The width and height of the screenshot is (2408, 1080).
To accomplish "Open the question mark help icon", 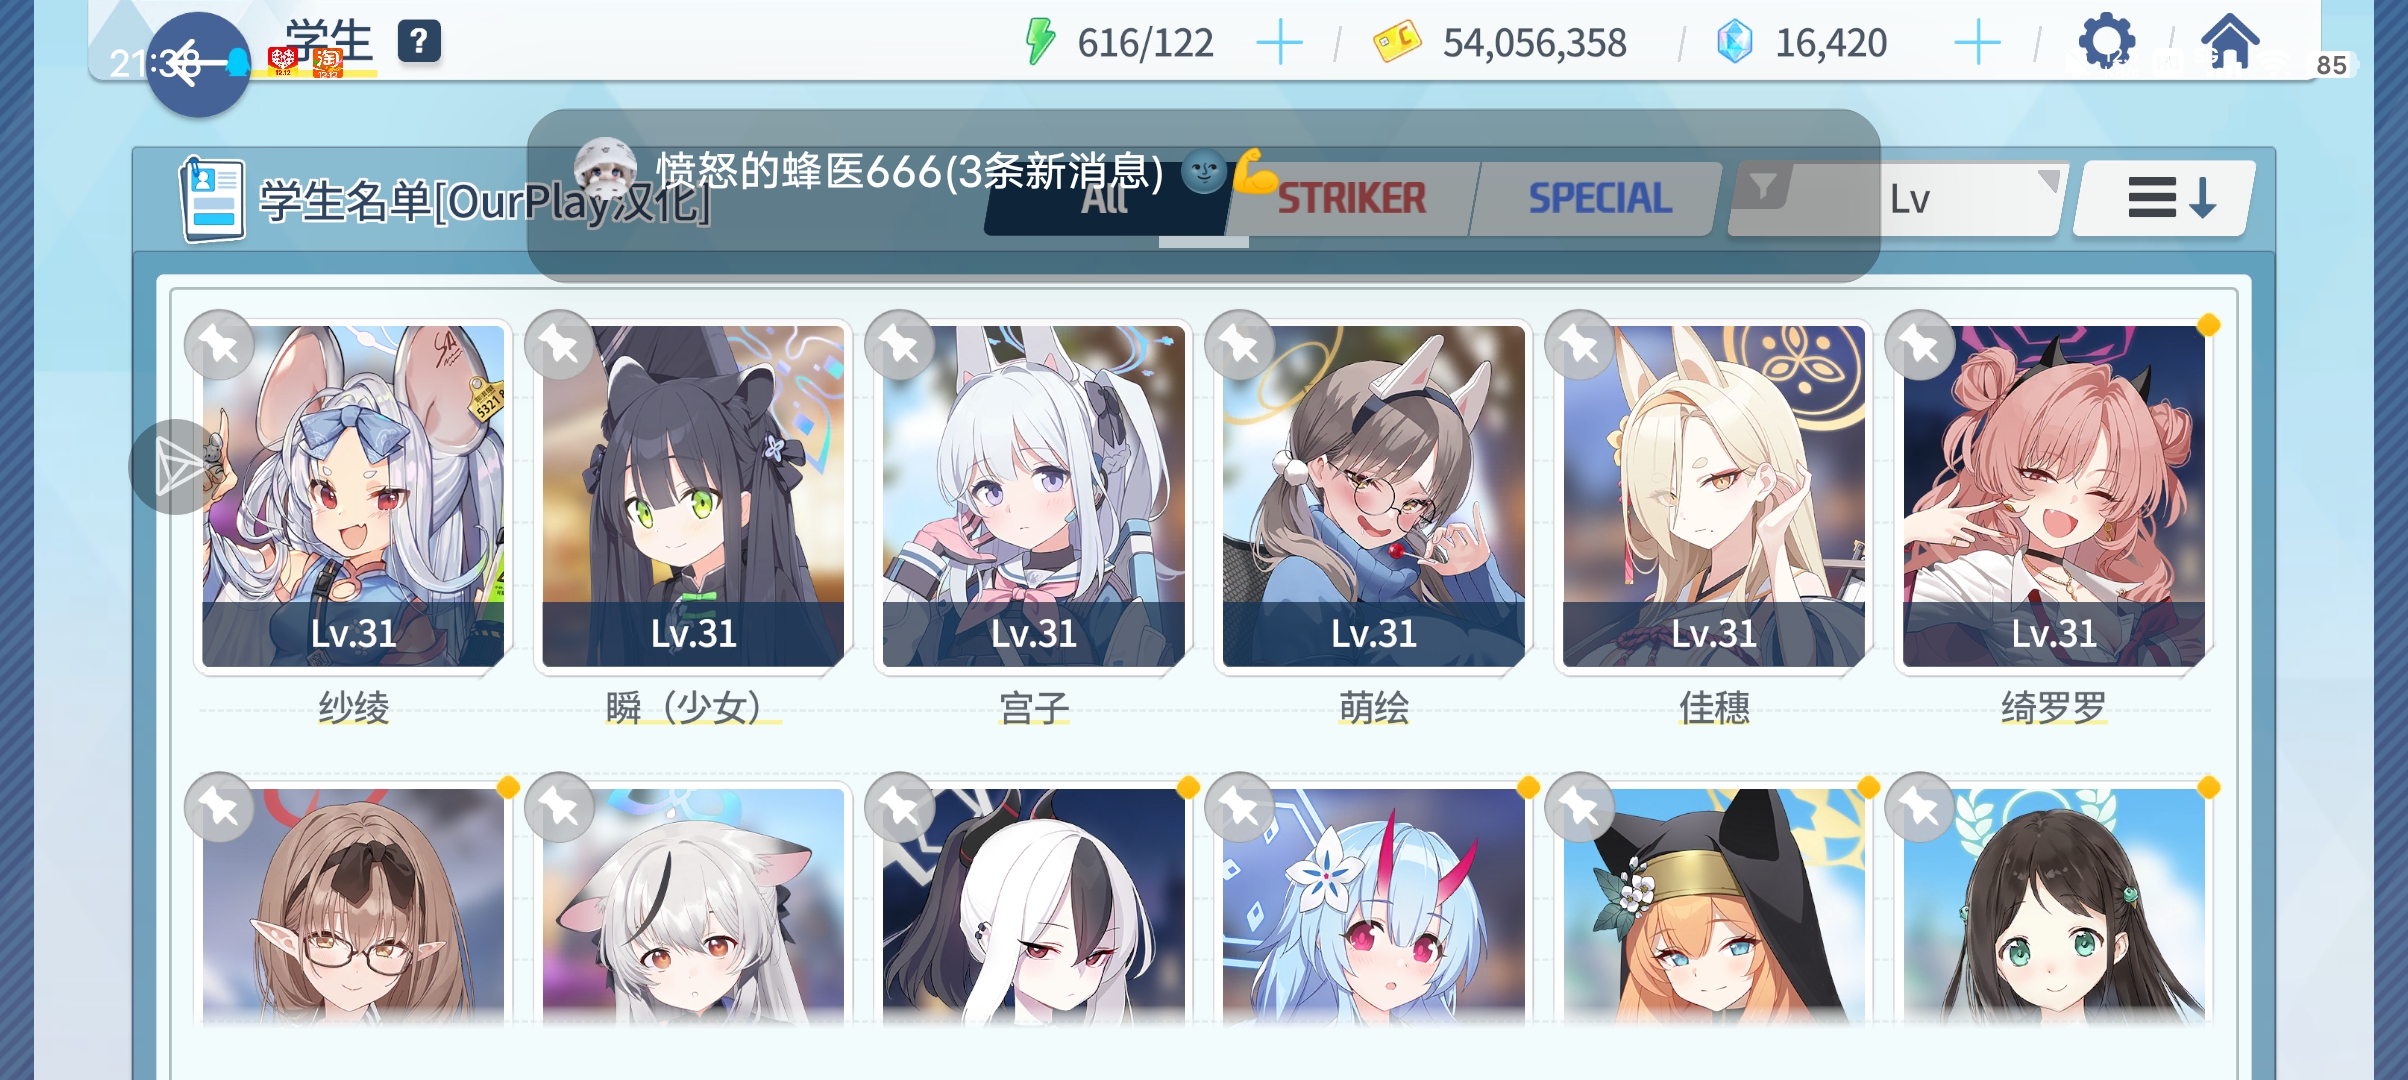I will pyautogui.click(x=419, y=42).
